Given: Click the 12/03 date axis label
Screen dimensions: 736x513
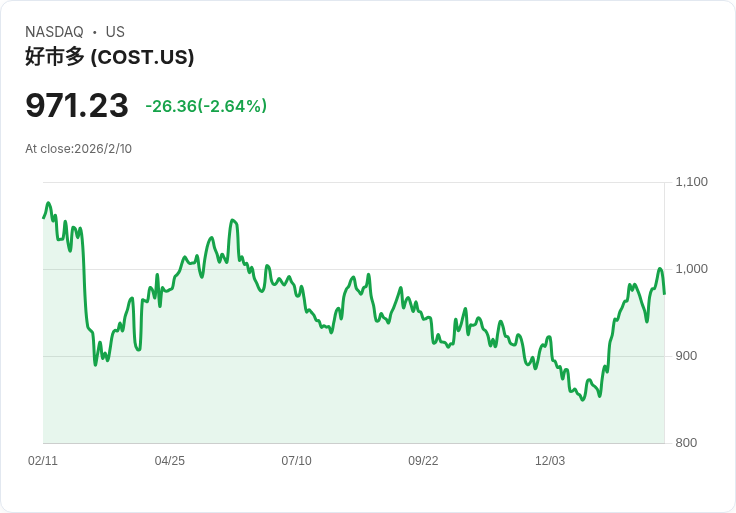Looking at the screenshot, I should click(550, 460).
